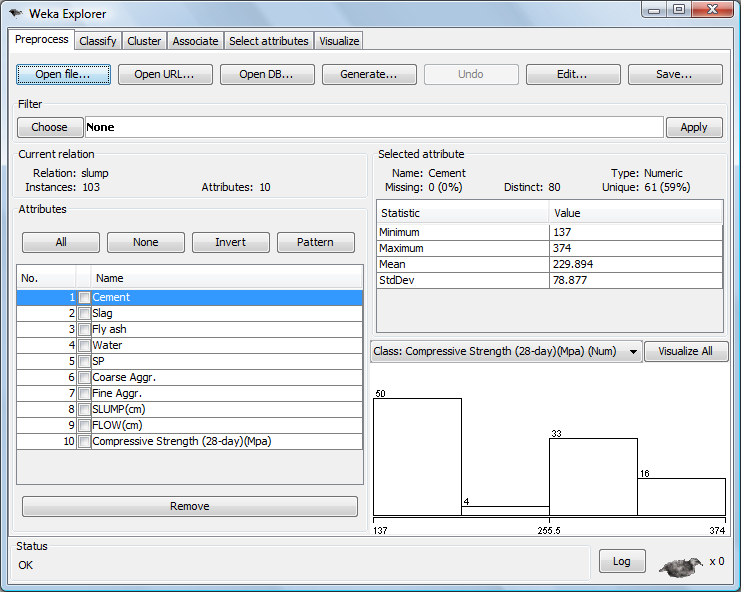The width and height of the screenshot is (741, 592).
Task: Open the Log window
Action: click(622, 561)
